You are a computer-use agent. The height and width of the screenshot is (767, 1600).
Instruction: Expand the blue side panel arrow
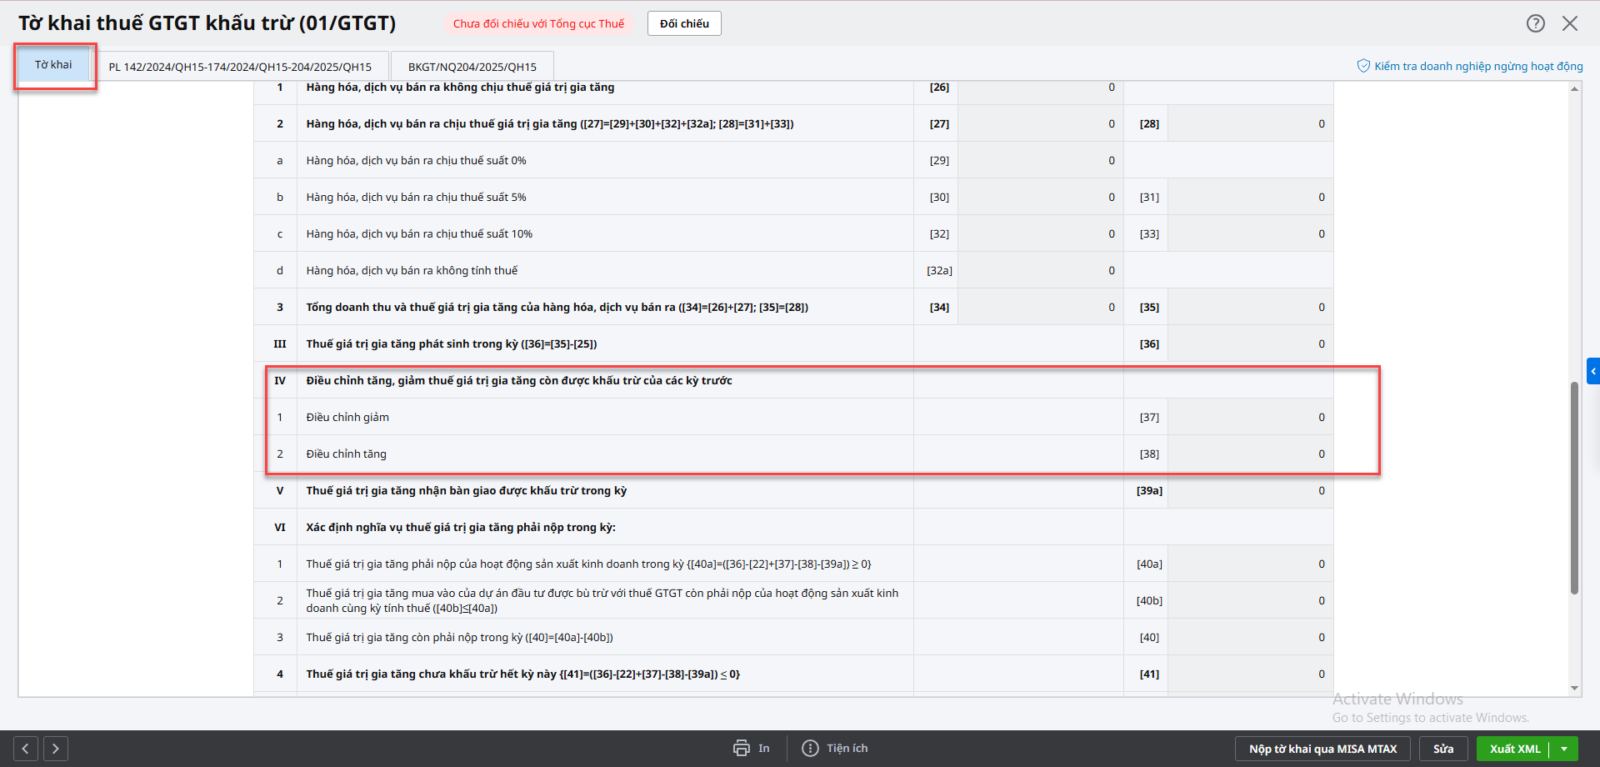tap(1593, 371)
